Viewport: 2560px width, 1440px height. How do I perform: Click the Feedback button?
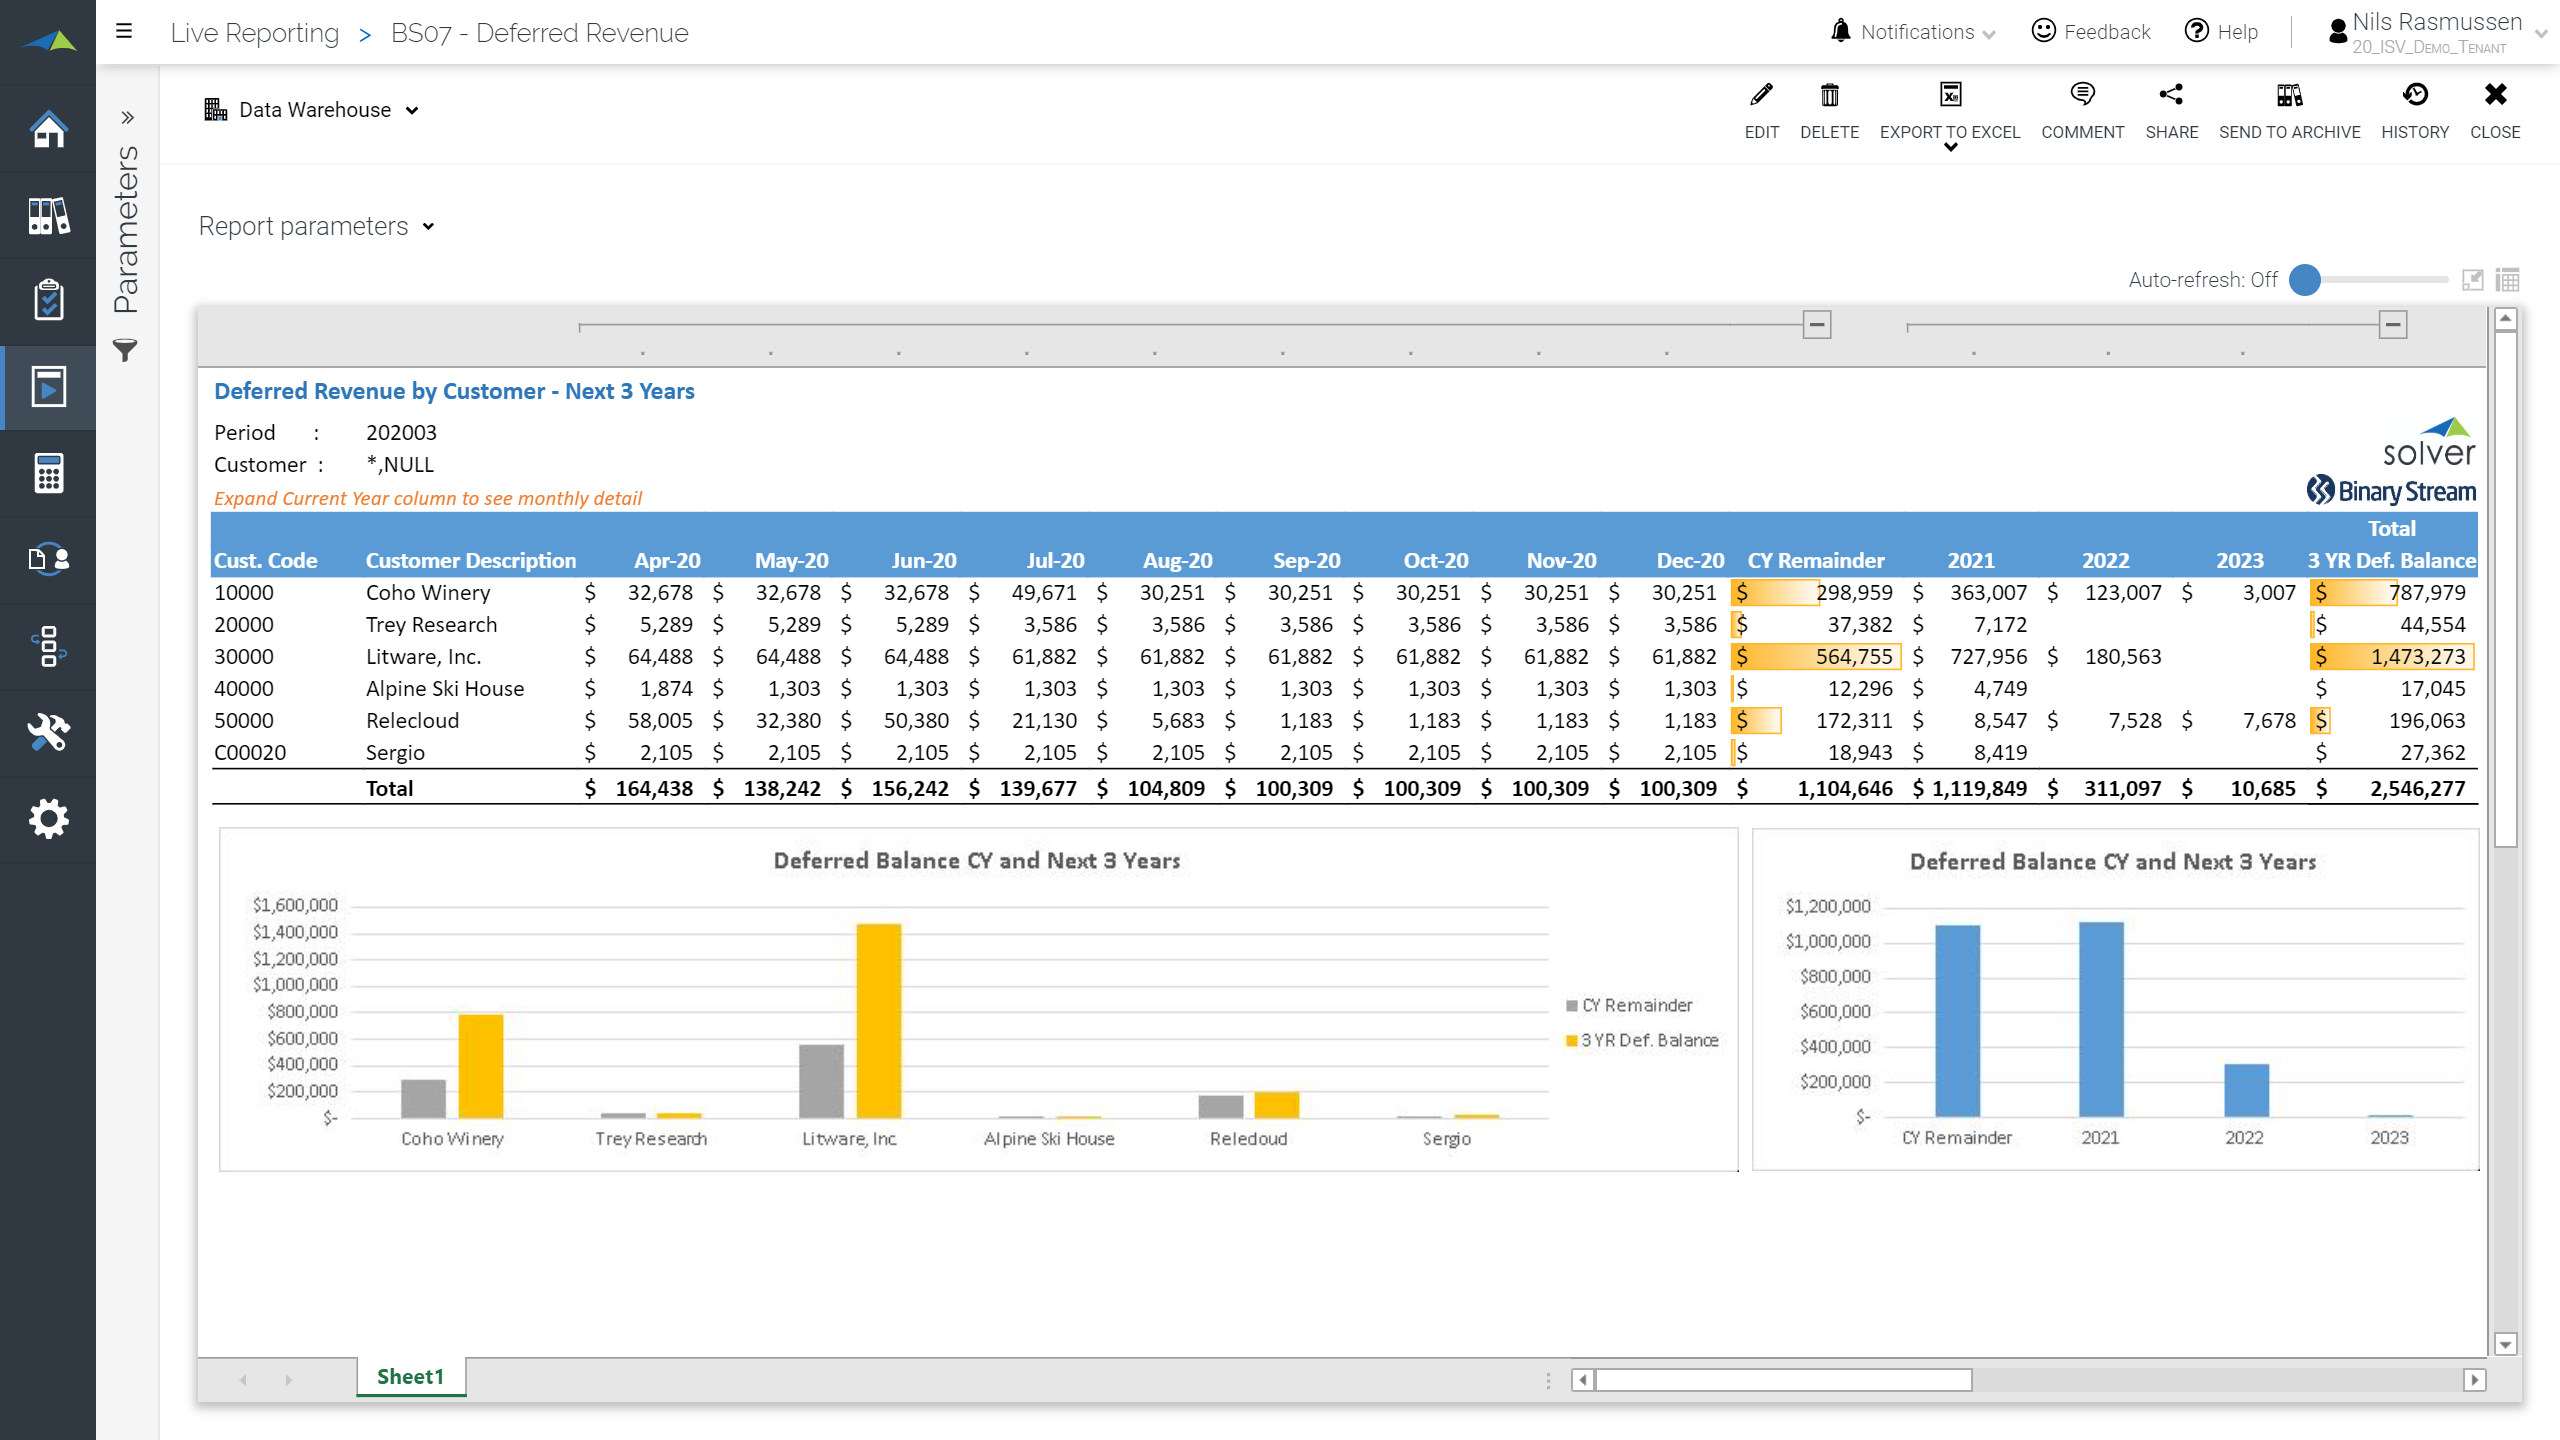(2091, 32)
